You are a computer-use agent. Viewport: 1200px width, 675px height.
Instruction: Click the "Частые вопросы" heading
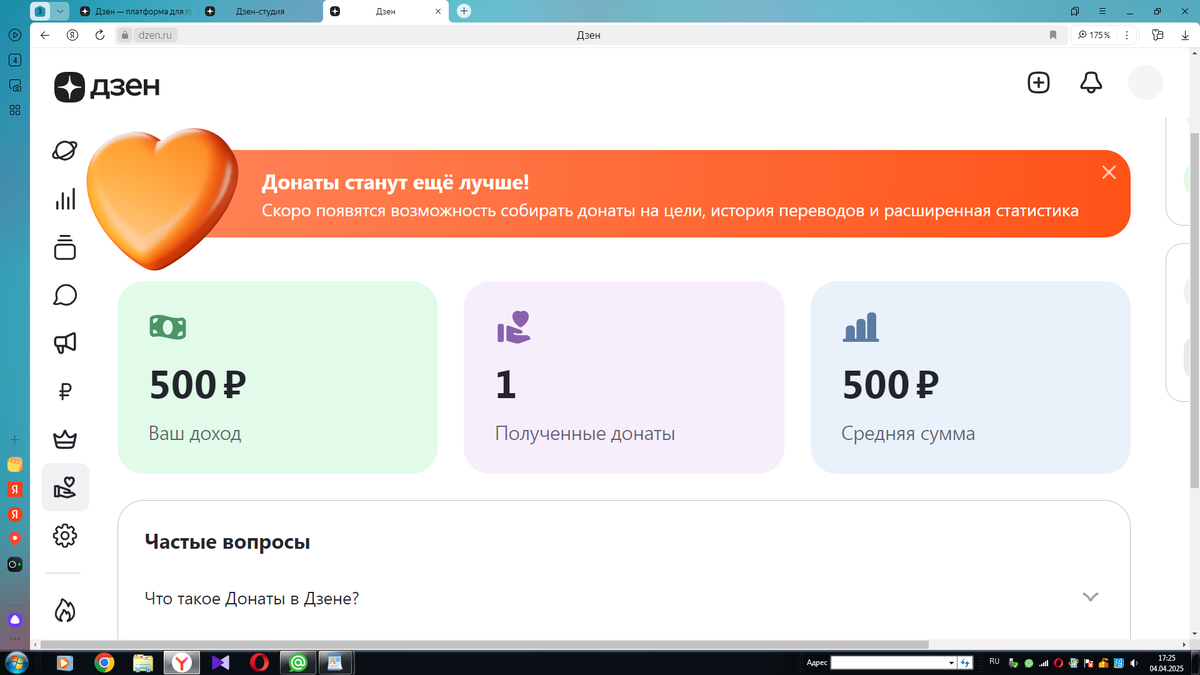click(227, 542)
